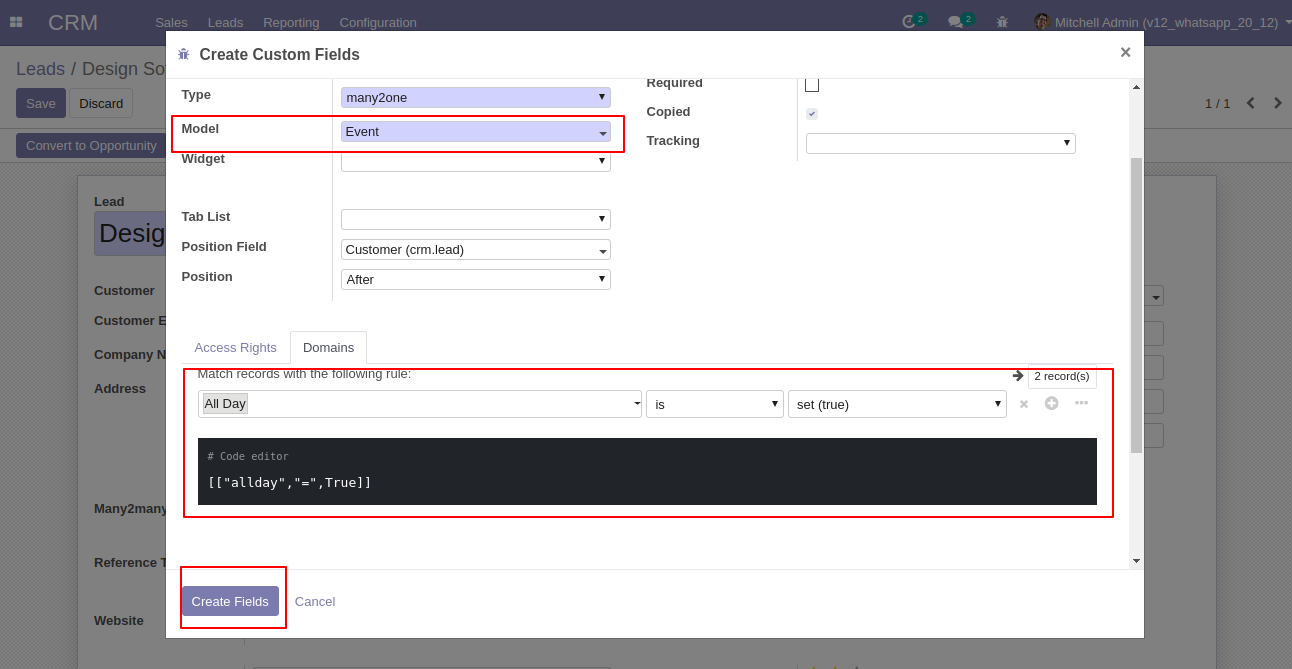The width and height of the screenshot is (1292, 669).
Task: Toggle the Required checkbox
Action: click(x=812, y=84)
